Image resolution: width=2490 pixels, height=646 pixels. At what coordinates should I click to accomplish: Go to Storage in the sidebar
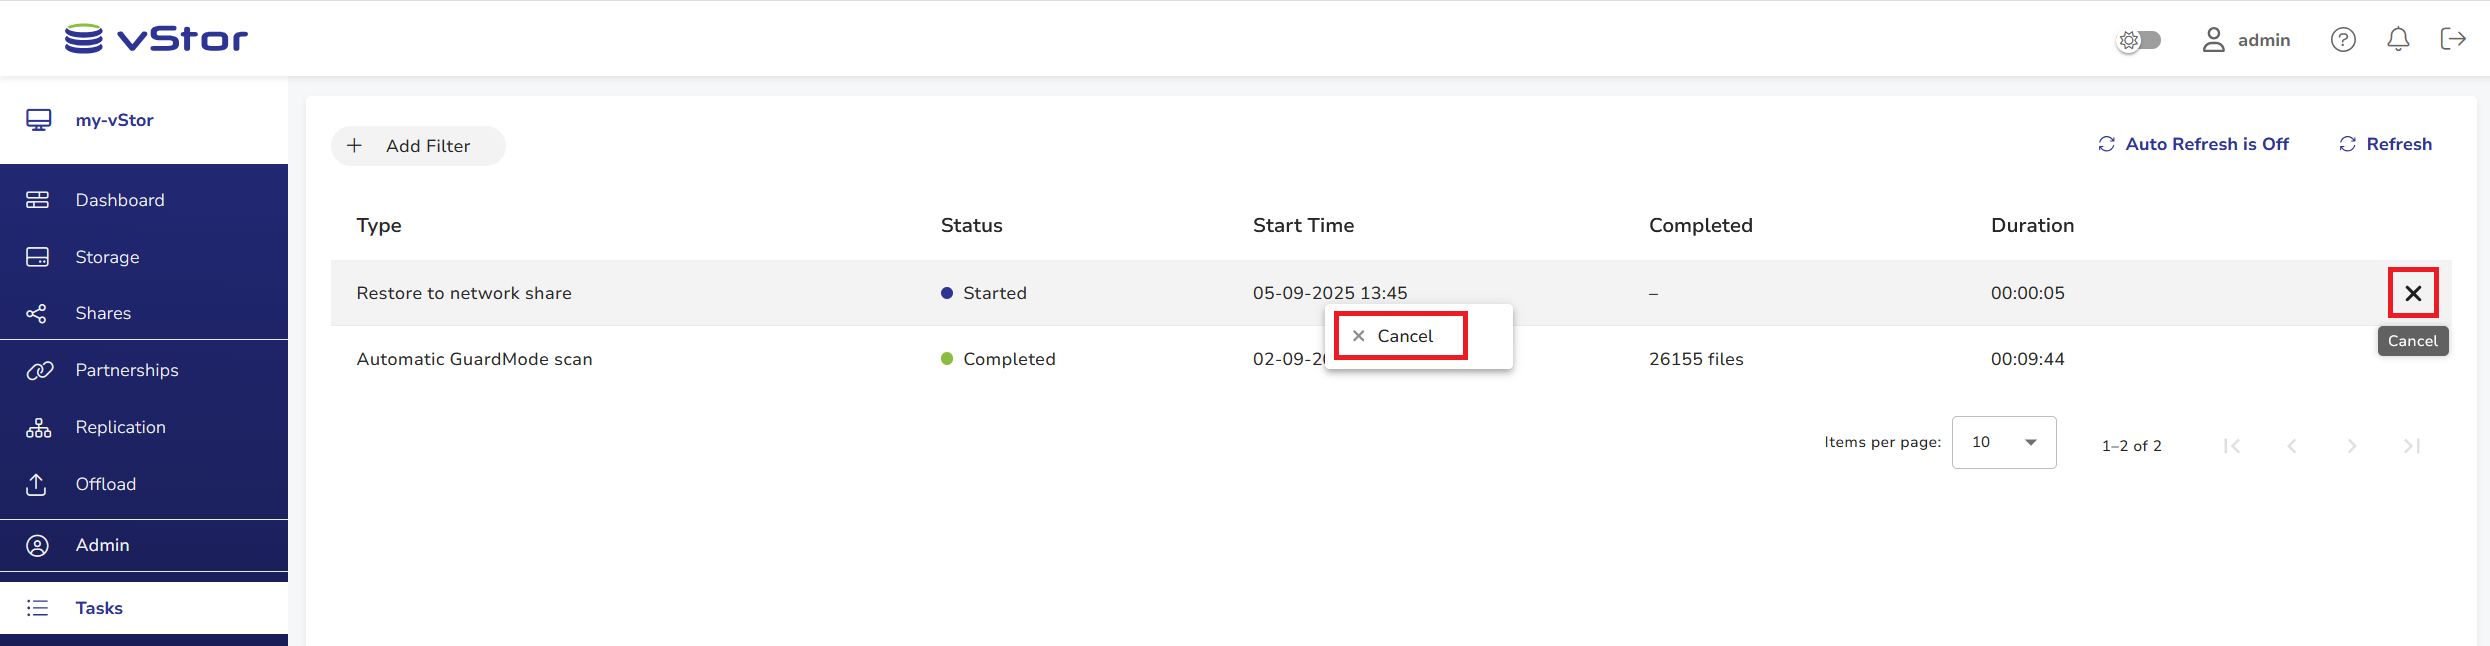pos(107,257)
